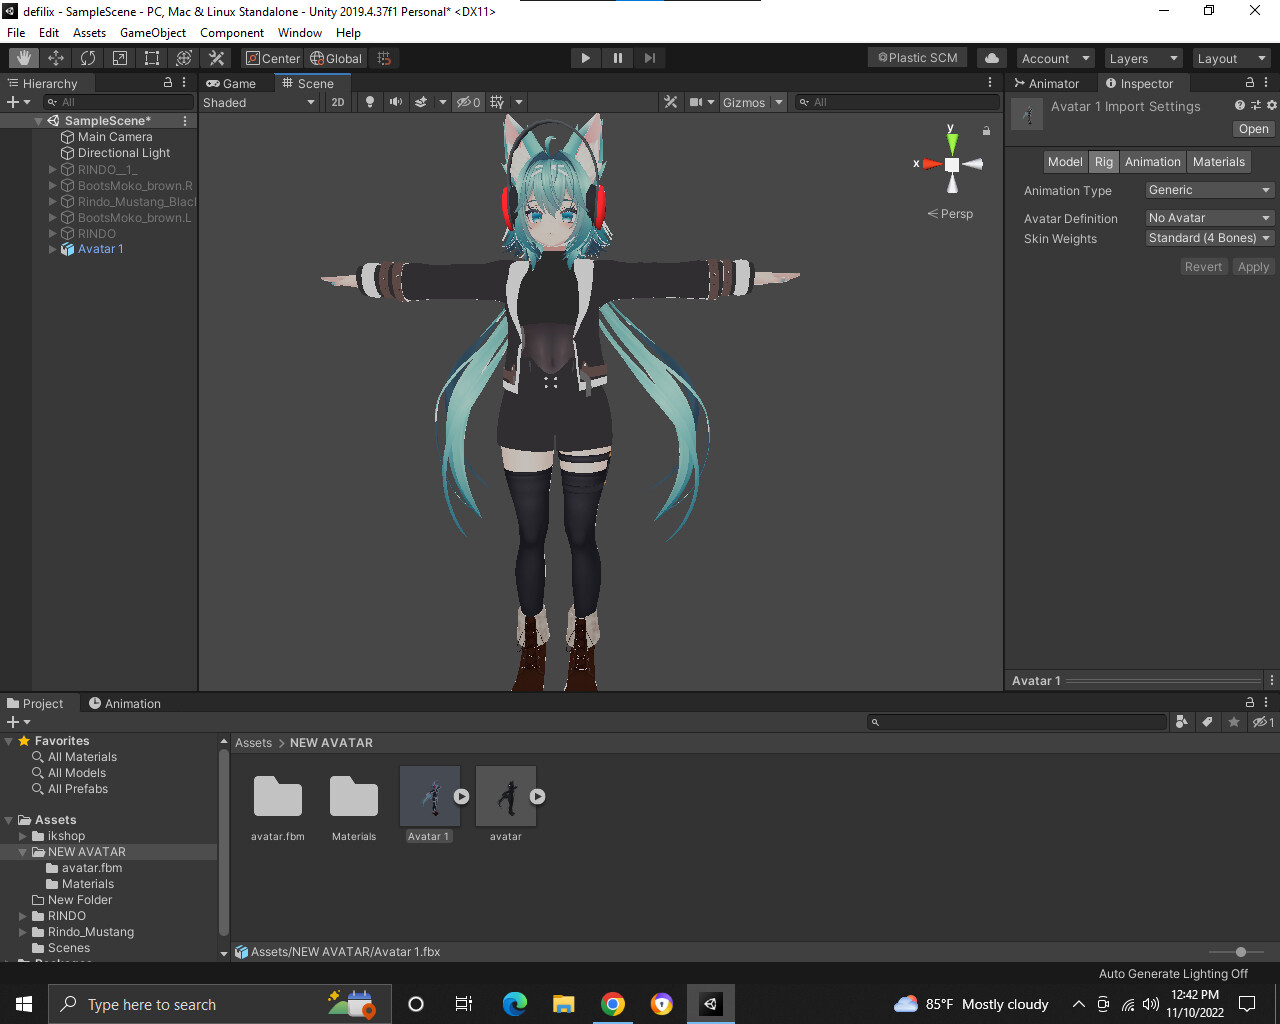
Task: Switch to the Game tab
Action: [234, 83]
